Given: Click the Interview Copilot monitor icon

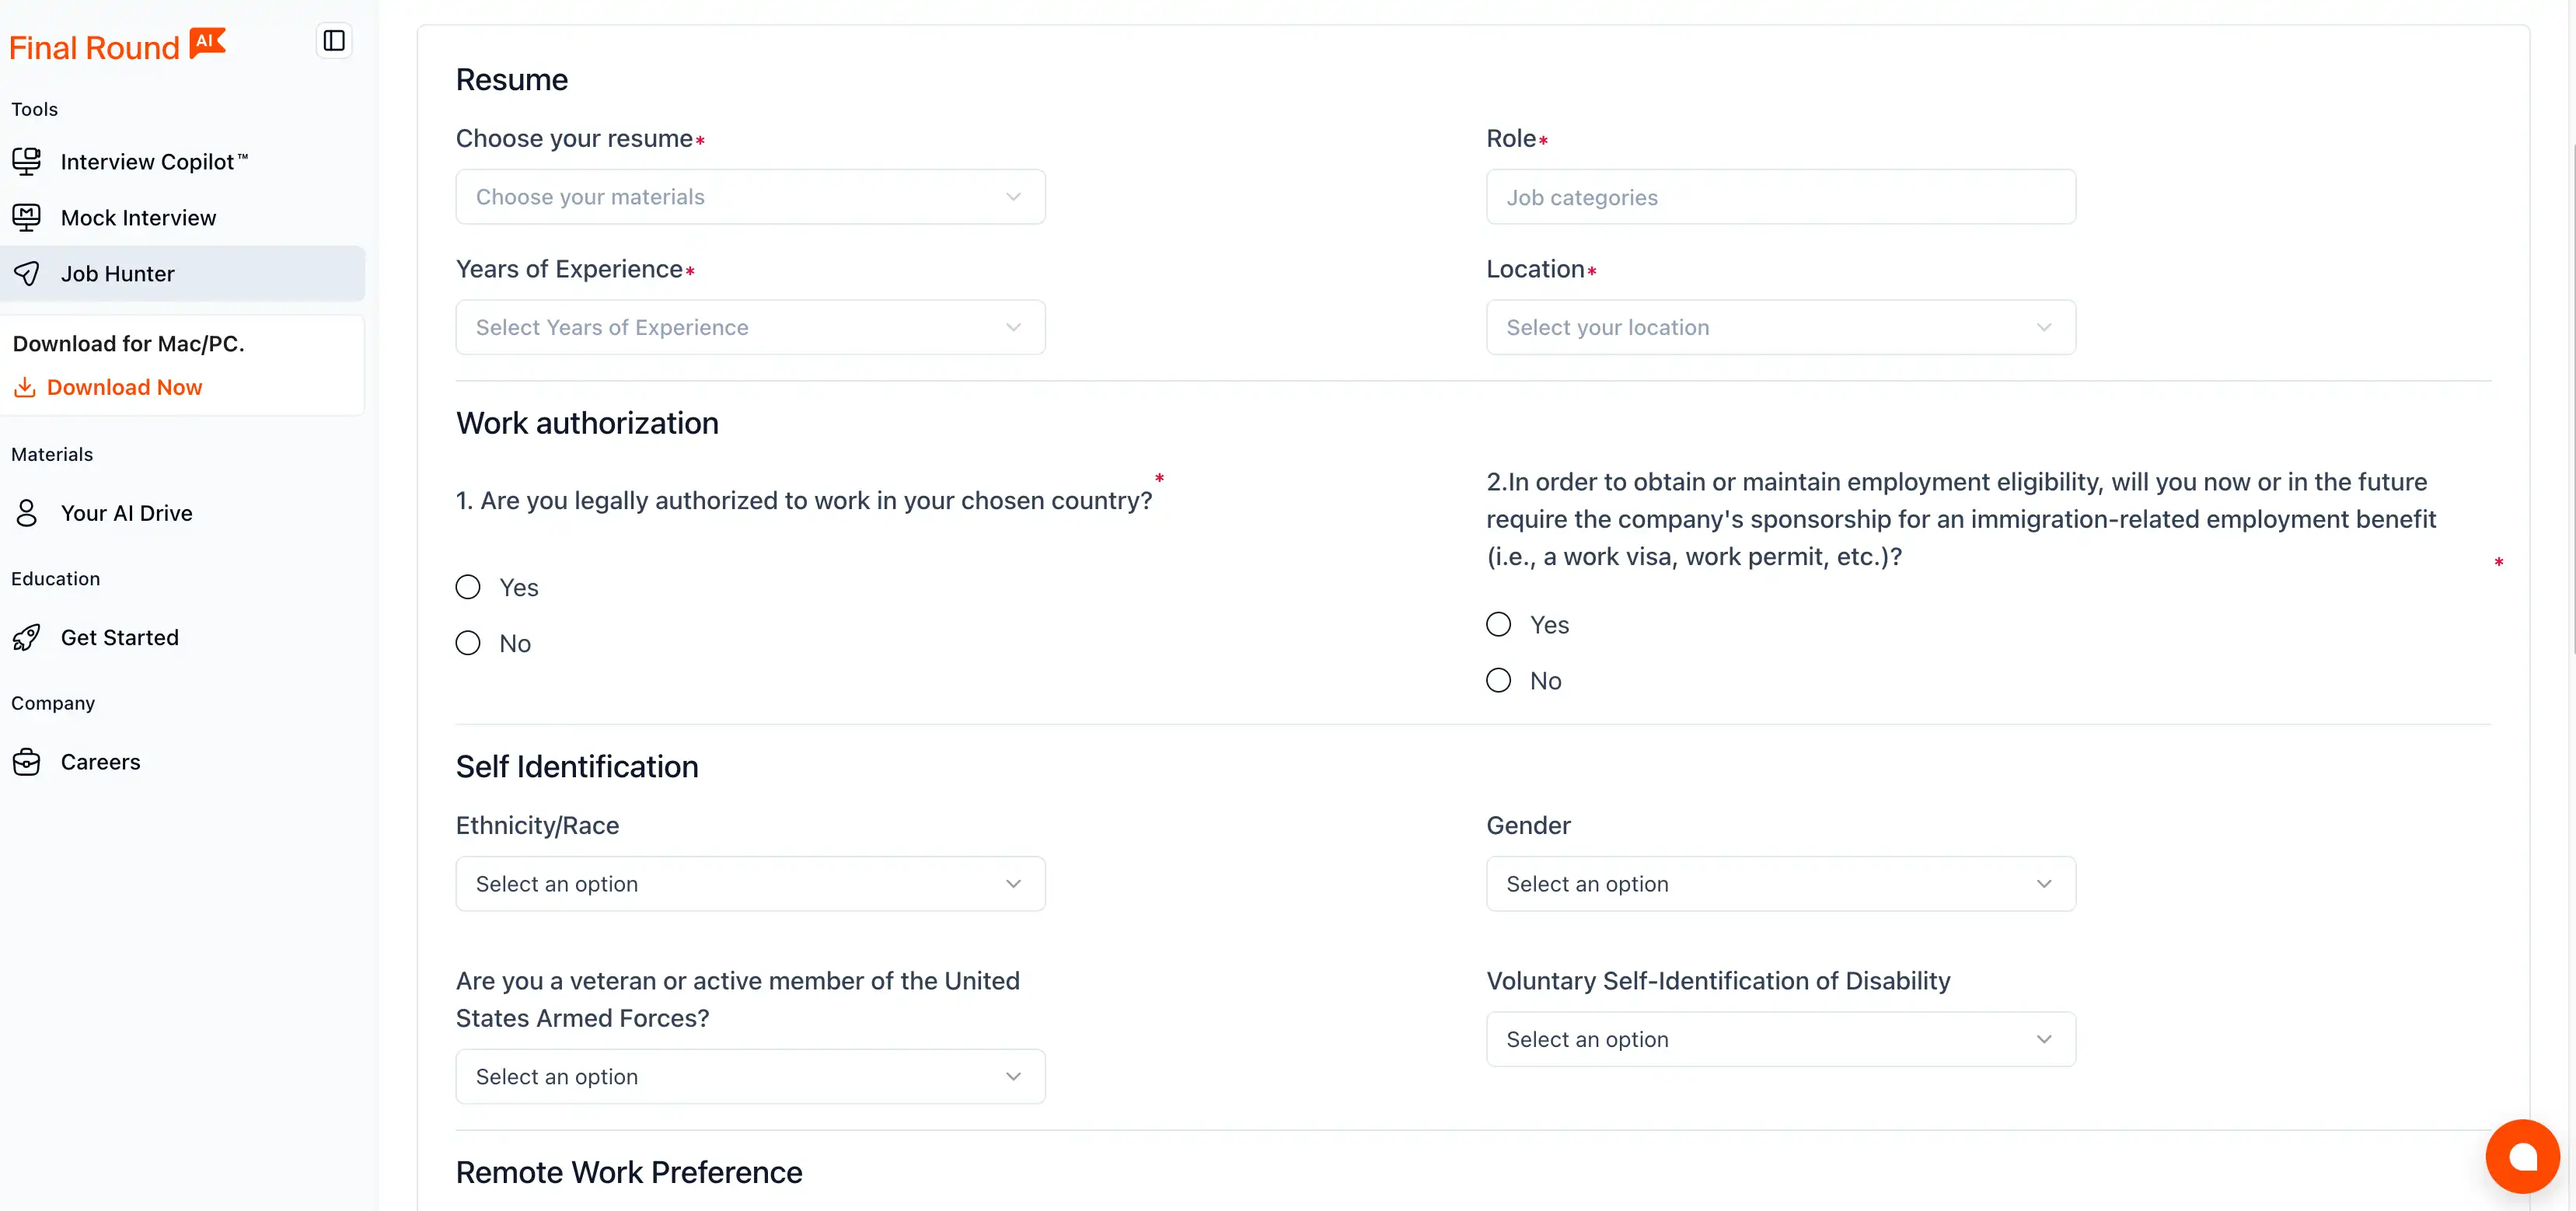Looking at the screenshot, I should tap(27, 161).
